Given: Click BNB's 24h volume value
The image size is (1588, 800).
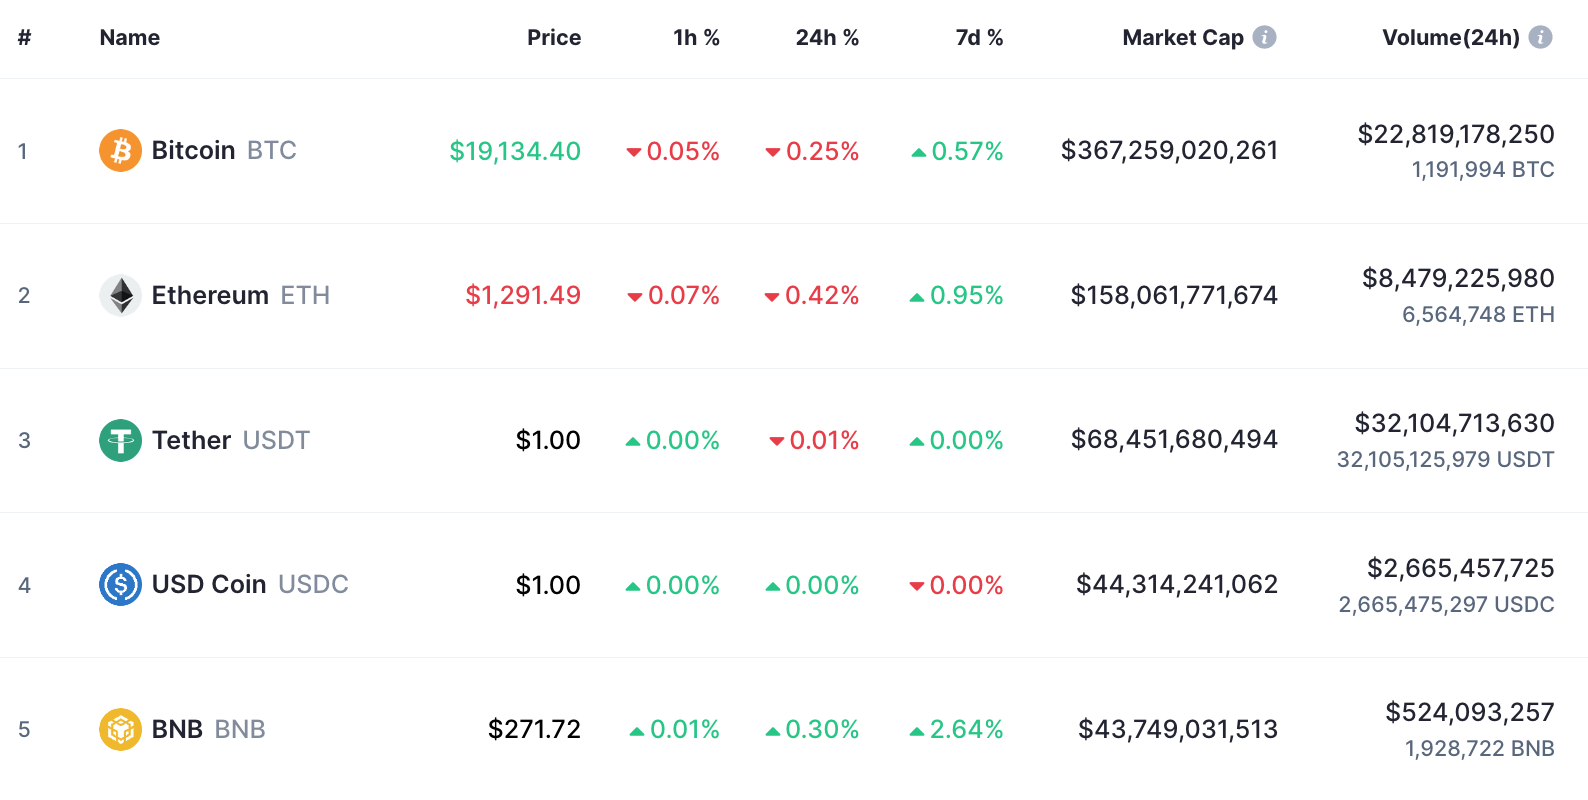Looking at the screenshot, I should point(1469,713).
